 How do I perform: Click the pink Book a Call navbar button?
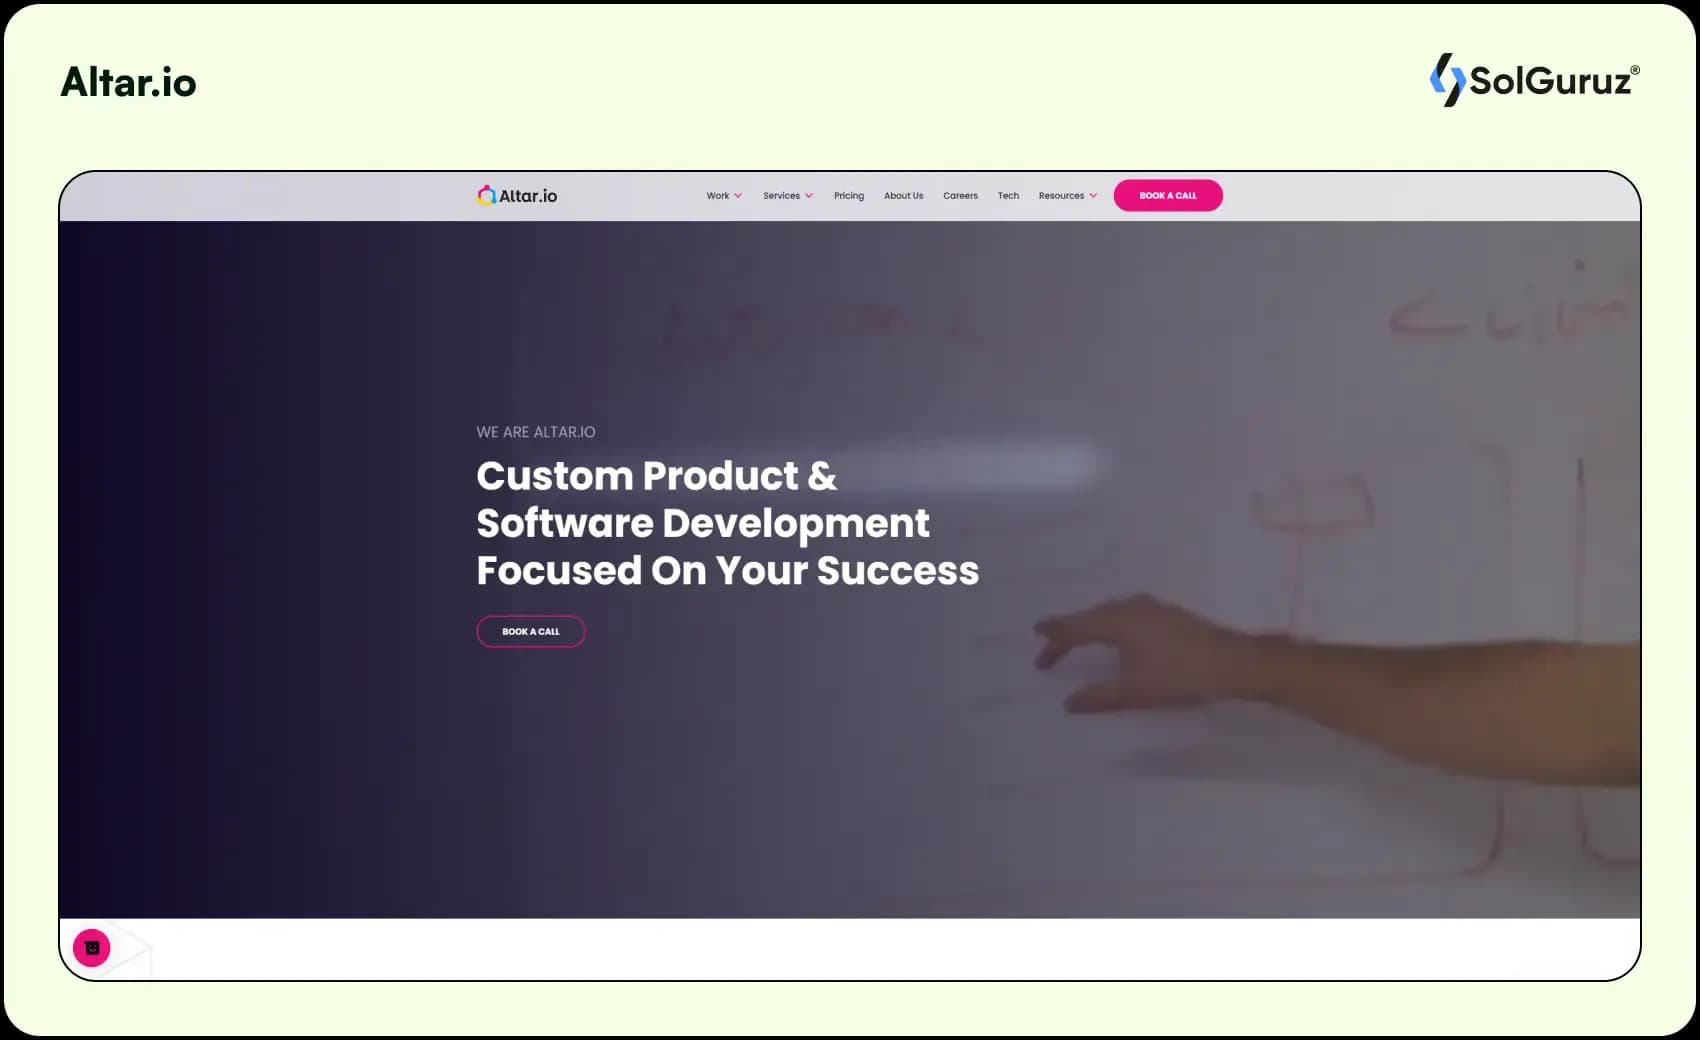pos(1168,195)
